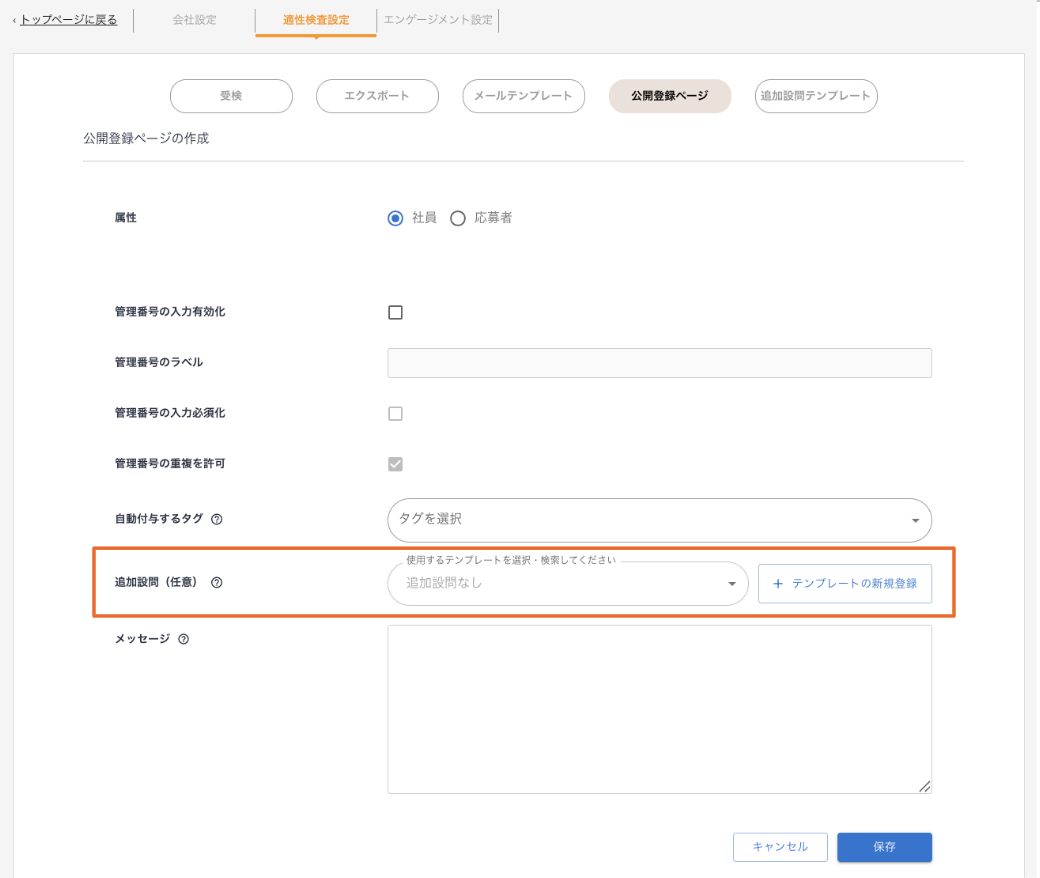Switch to the エンゲージメント設定 tab
The image size is (1040, 878).
(x=438, y=20)
